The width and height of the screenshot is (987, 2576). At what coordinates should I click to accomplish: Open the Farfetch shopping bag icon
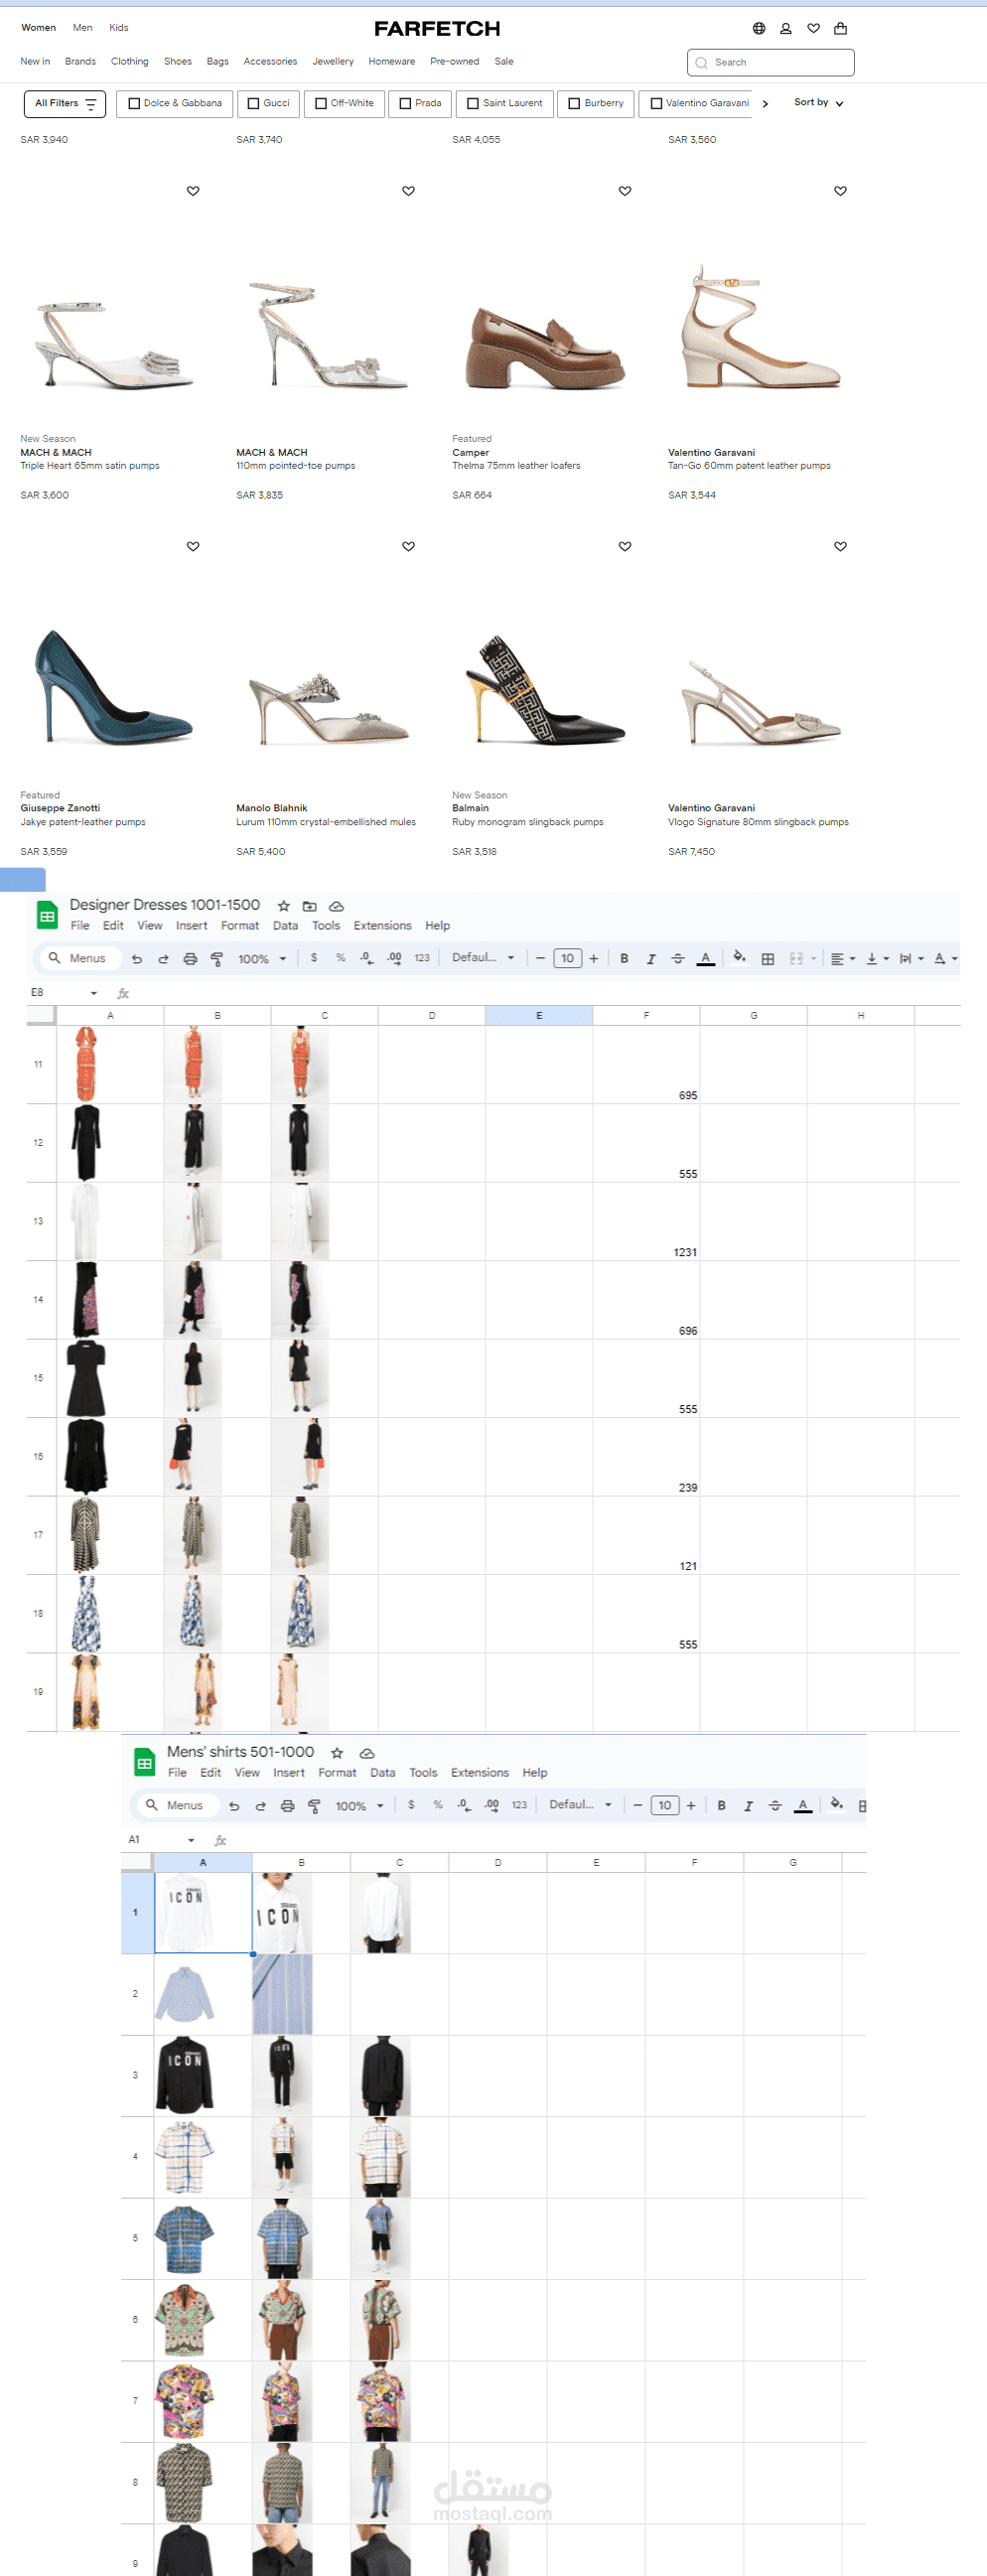click(x=840, y=28)
